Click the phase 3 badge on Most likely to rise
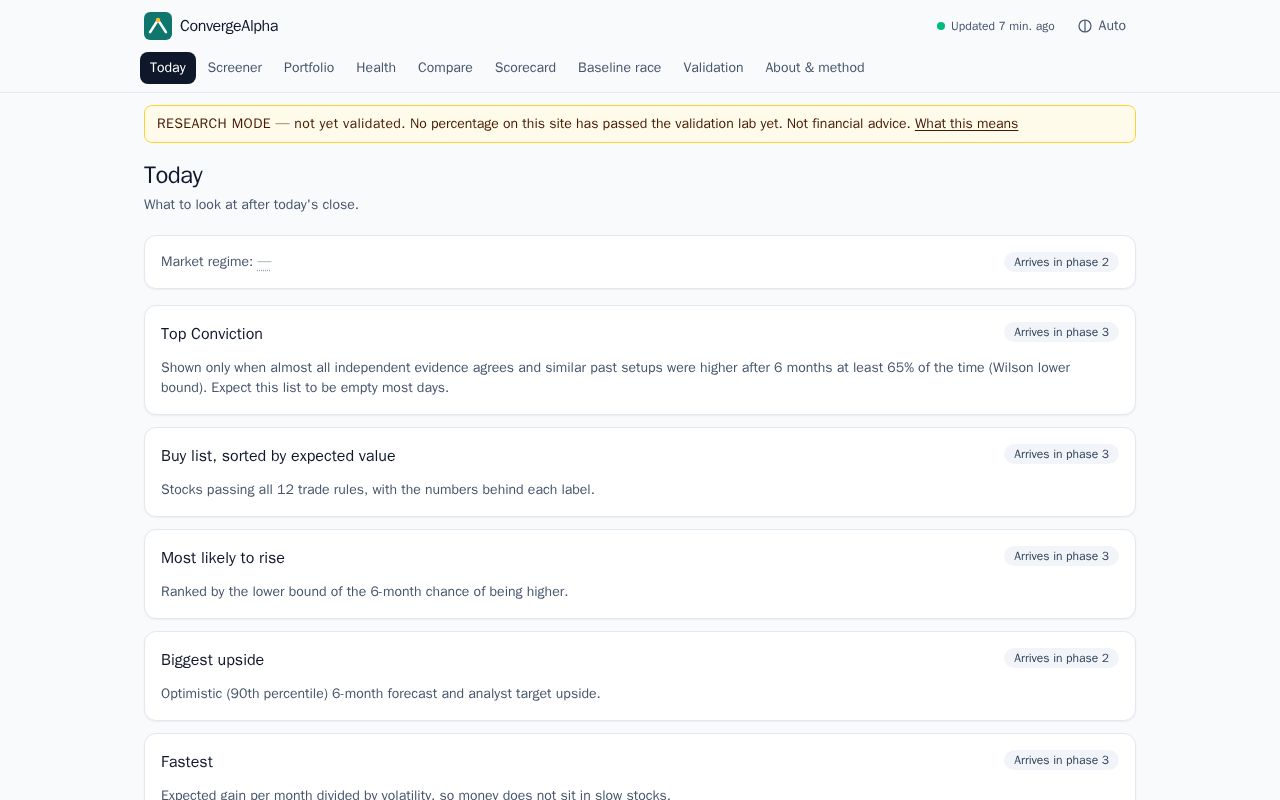 pyautogui.click(x=1061, y=556)
